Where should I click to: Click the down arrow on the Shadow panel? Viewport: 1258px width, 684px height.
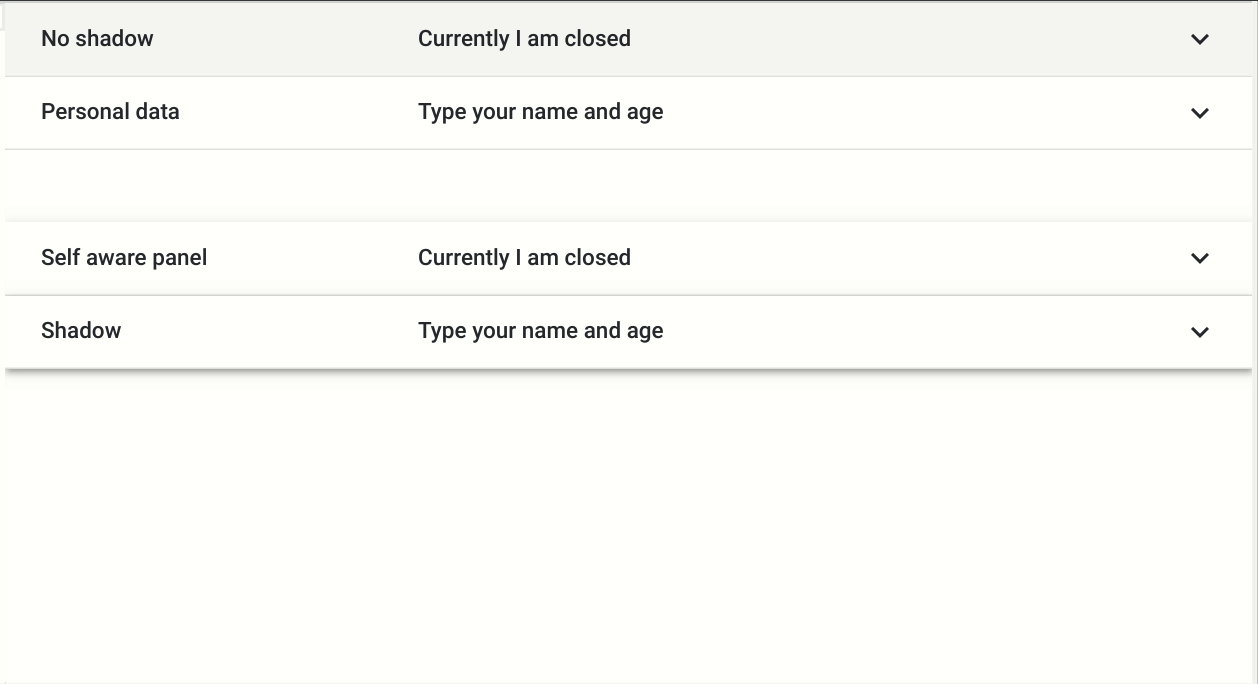point(1200,332)
